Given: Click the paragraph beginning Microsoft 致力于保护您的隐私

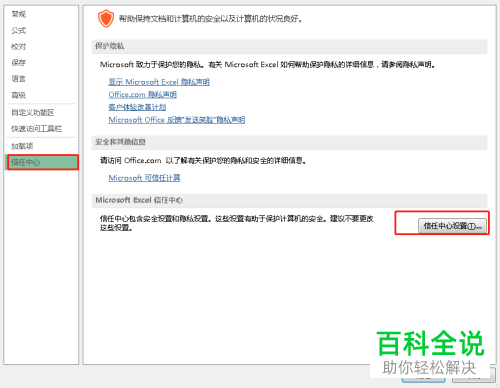Looking at the screenshot, I should coord(268,64).
